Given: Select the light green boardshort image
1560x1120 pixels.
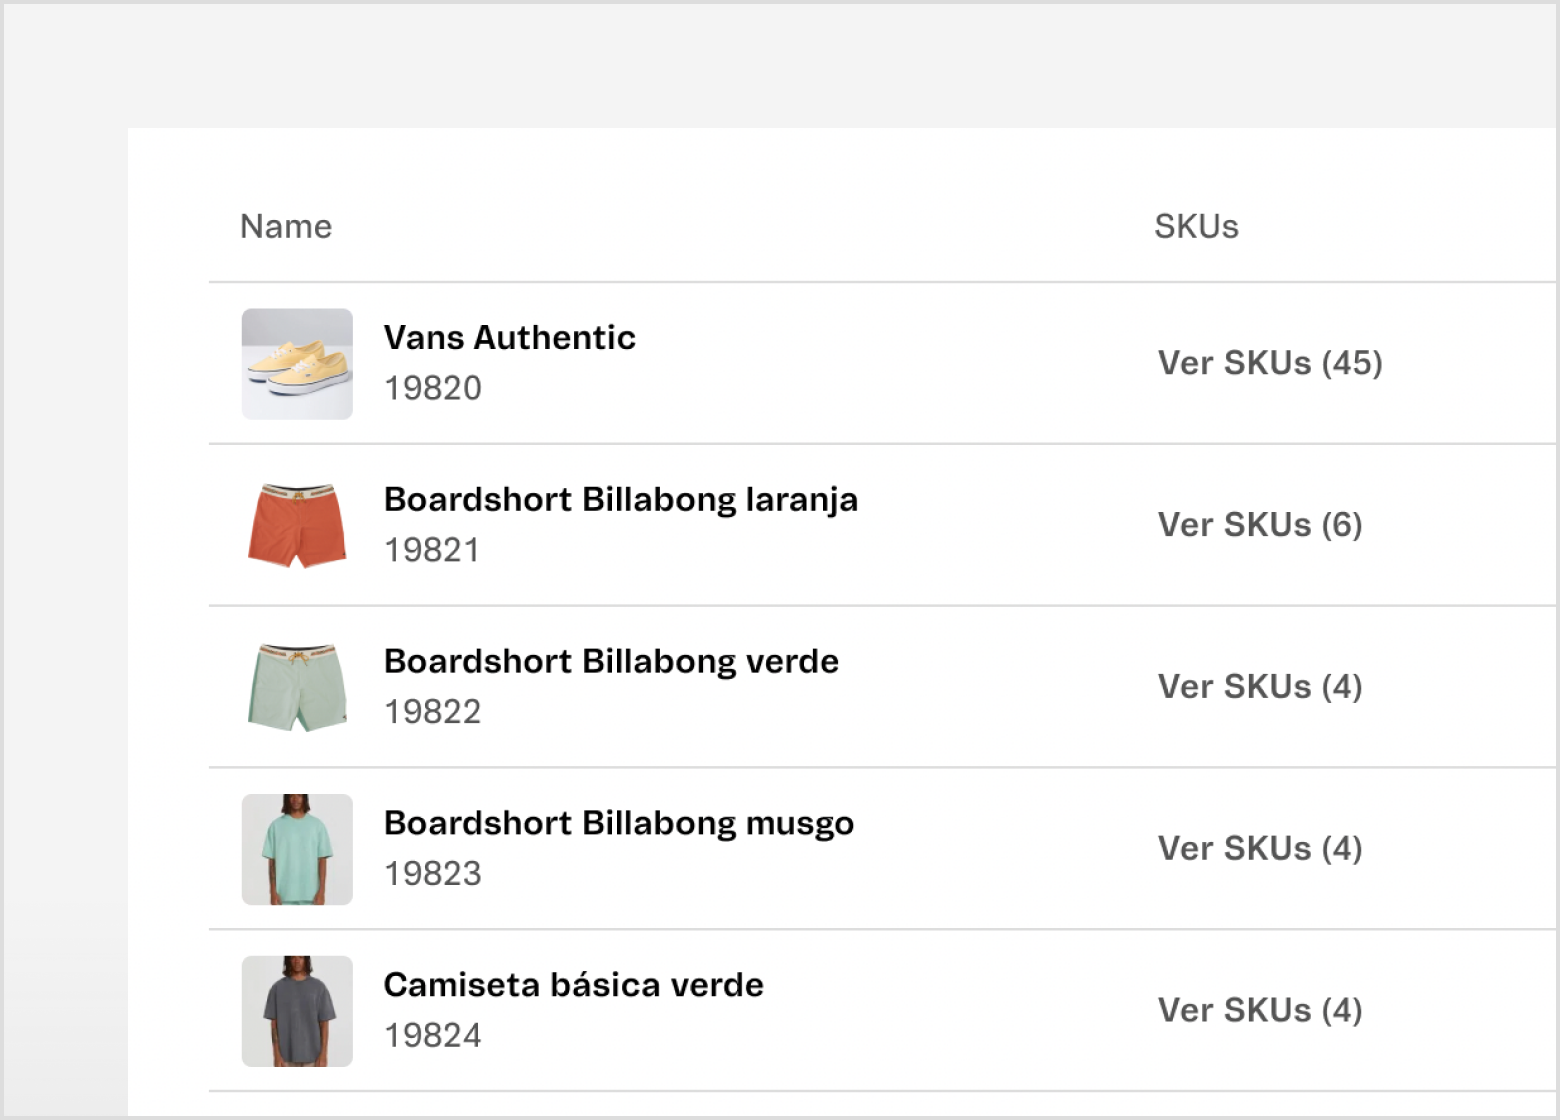Looking at the screenshot, I should (297, 688).
